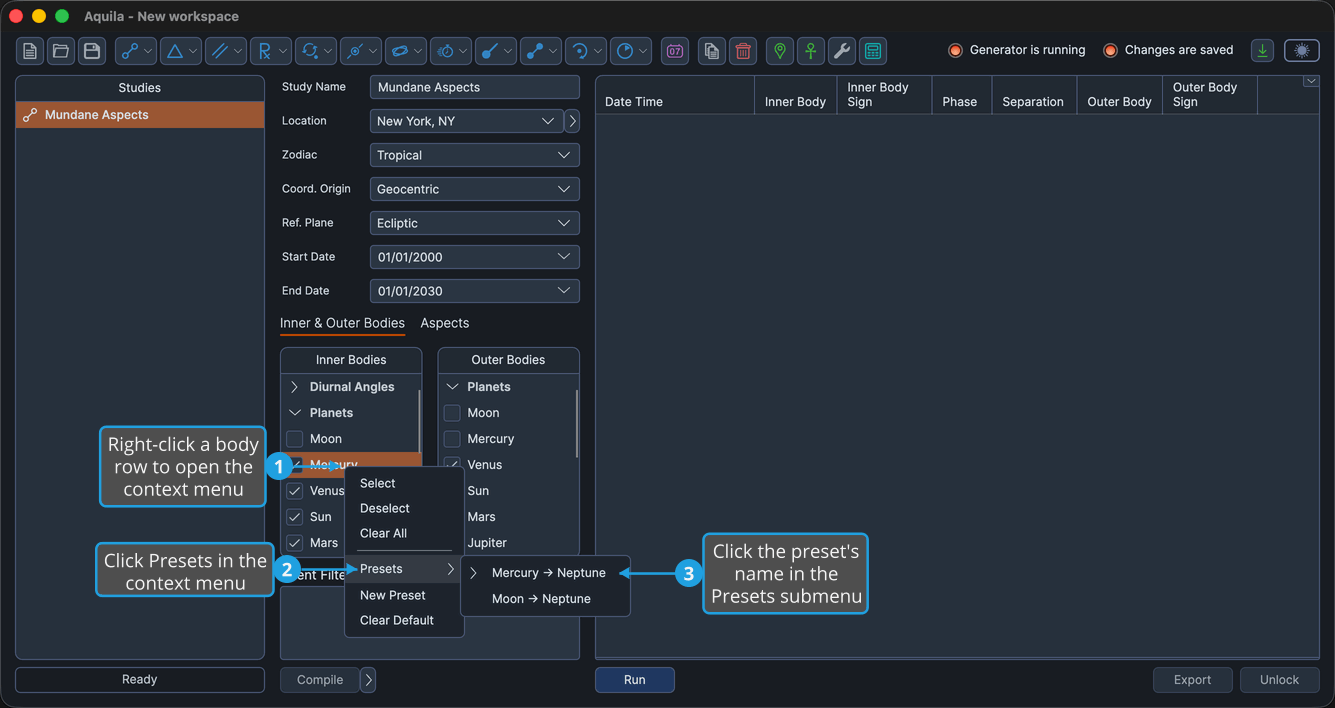
Task: Check the Moon box in Outer Bodies
Action: tap(452, 413)
